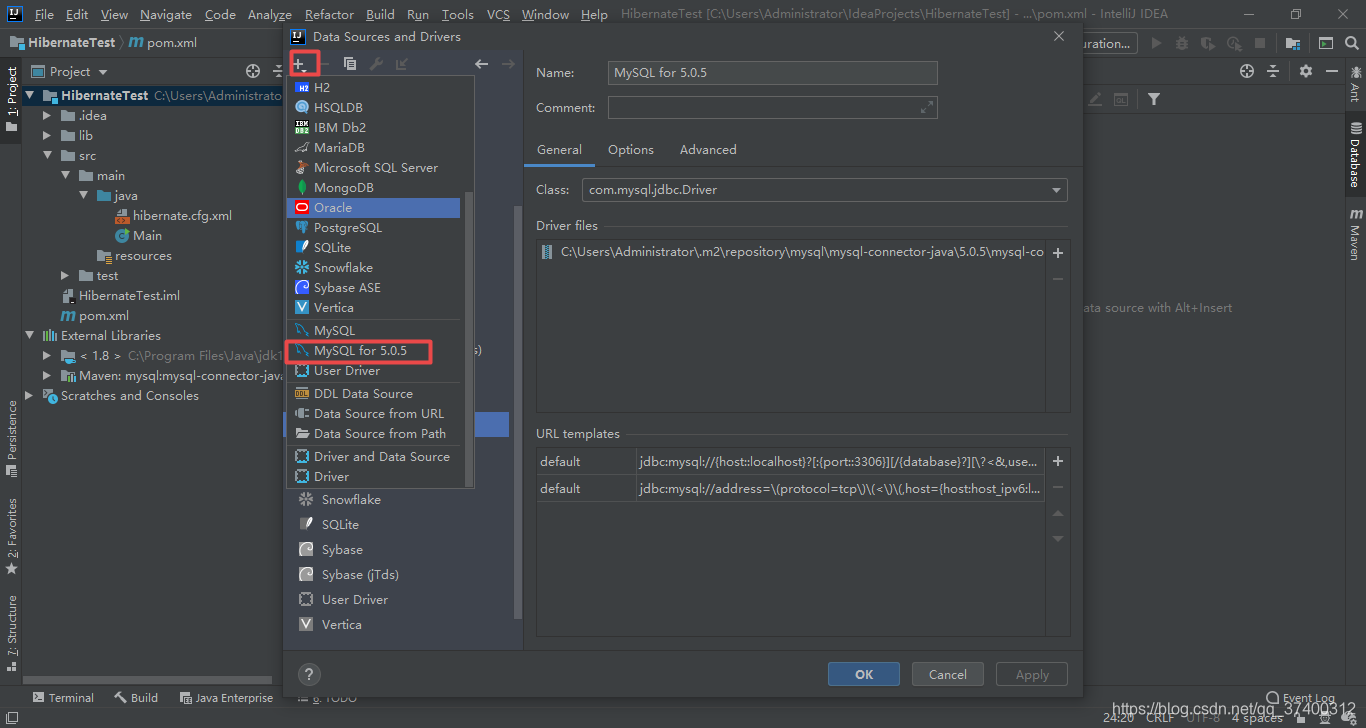This screenshot has width=1366, height=728.
Task: Expand the Comment field with arrow icon
Action: [927, 107]
